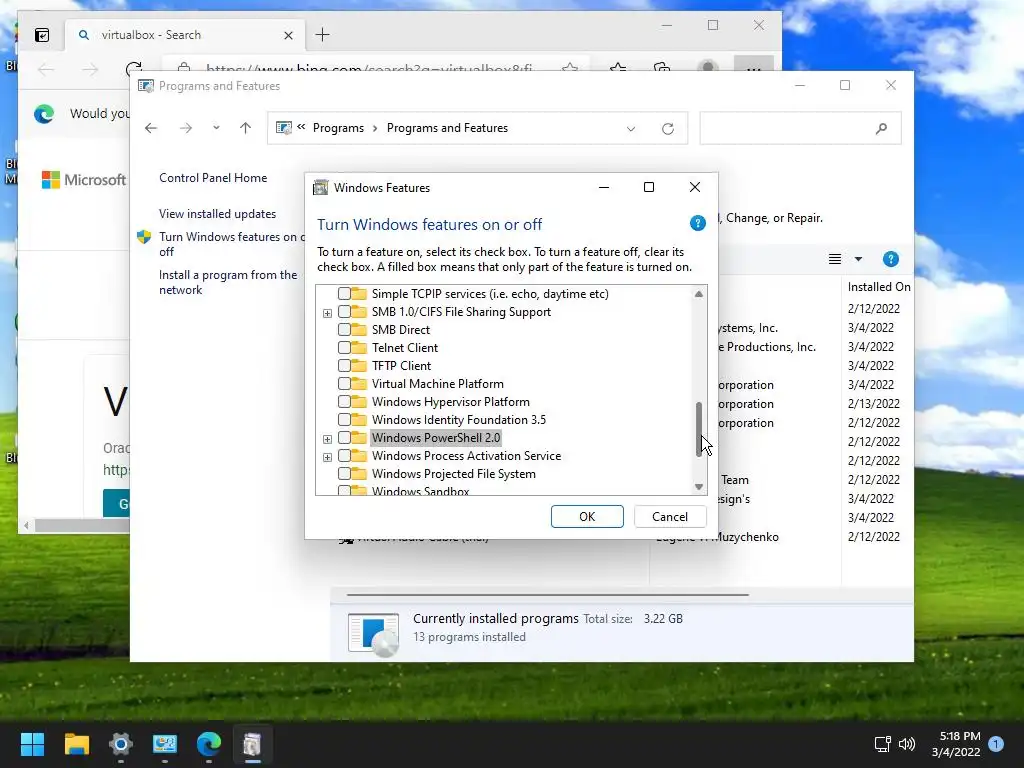1024x768 pixels.
Task: Go up one level in Control Panel
Action: (x=246, y=128)
